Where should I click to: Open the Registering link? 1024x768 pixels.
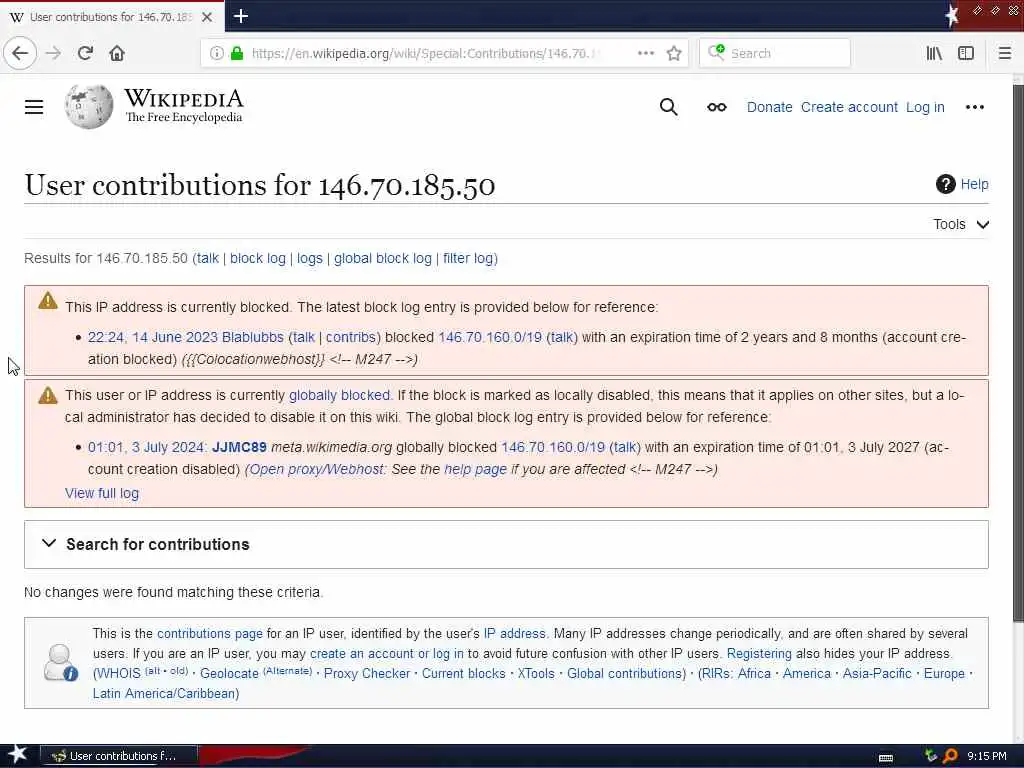point(759,654)
